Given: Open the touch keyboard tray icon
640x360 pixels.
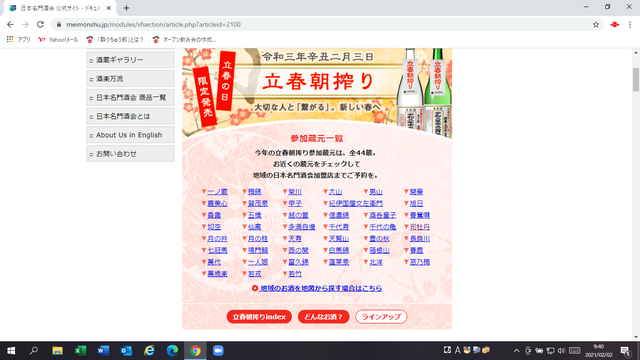Looking at the screenshot, I should click(575, 351).
